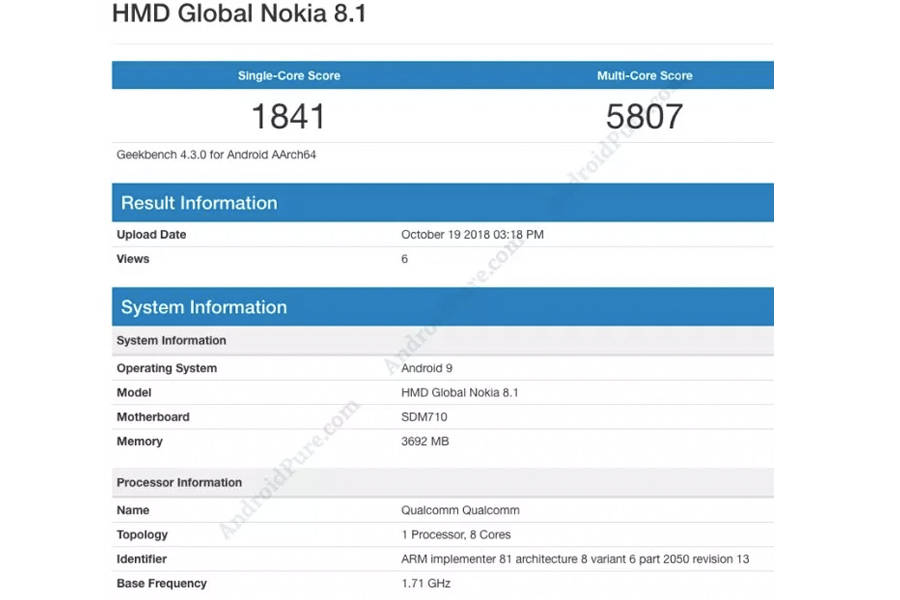Select the Multi-Core Score header
900x600 pixels.
[645, 76]
